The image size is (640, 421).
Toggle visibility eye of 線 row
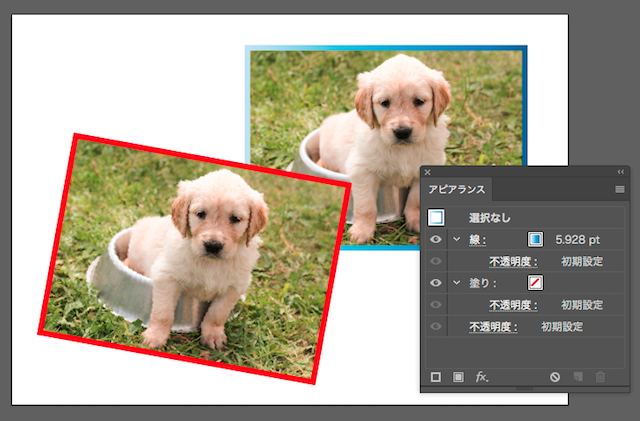[436, 239]
